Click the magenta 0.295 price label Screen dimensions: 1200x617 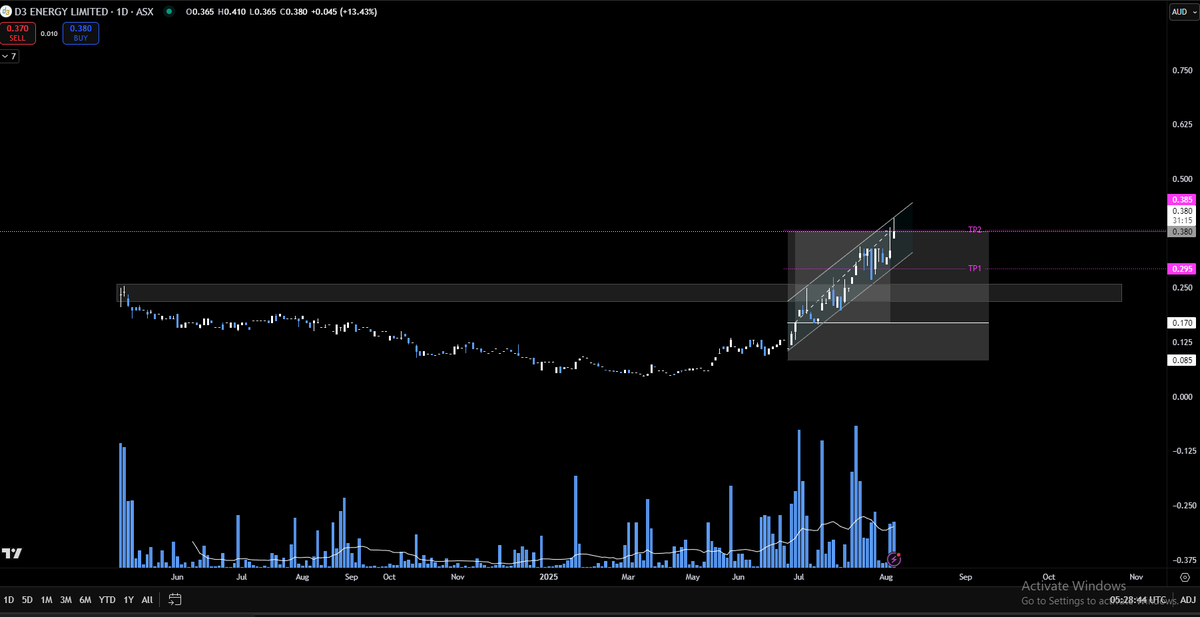[1181, 269]
